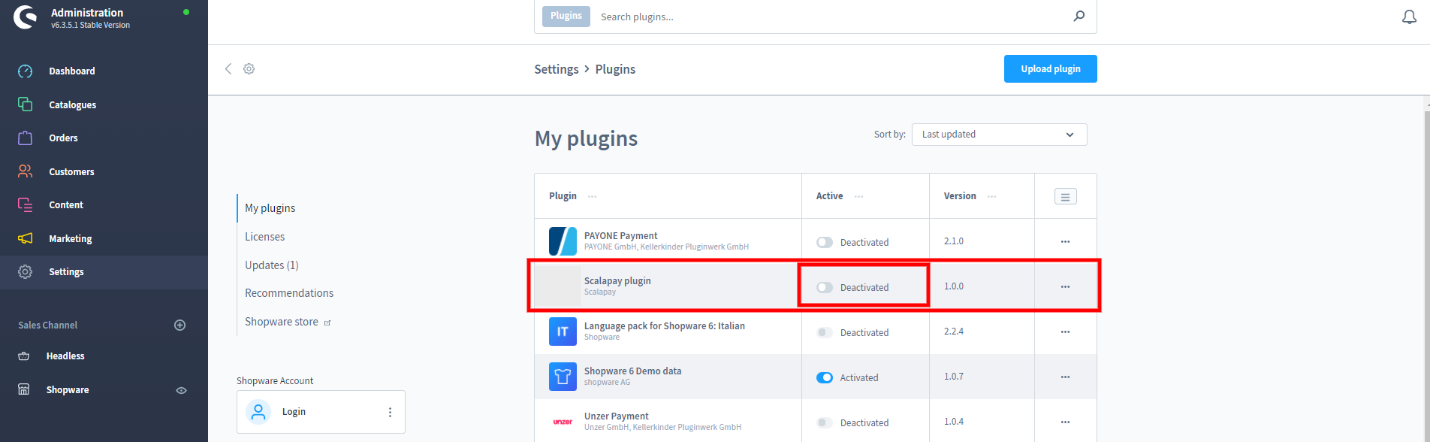The image size is (1430, 442).
Task: Select the My plugins tab
Action: (x=270, y=208)
